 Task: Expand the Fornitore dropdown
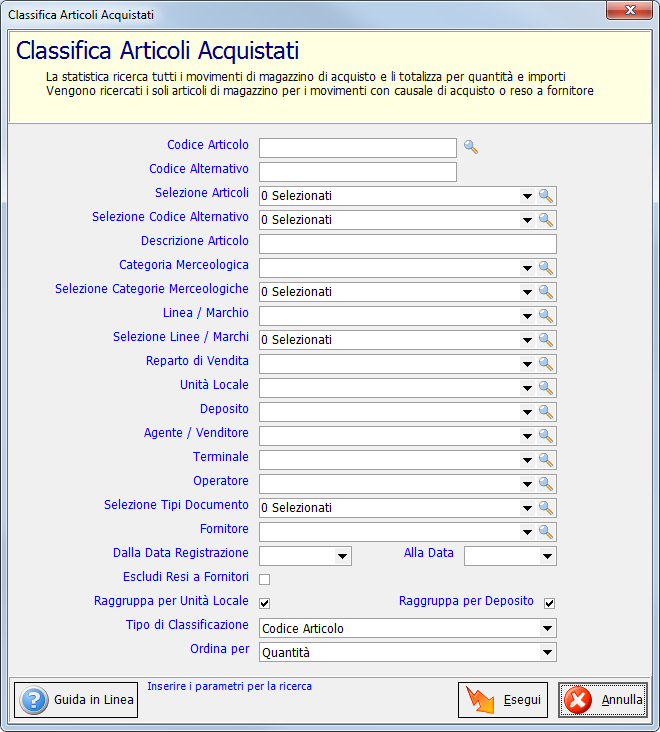527,532
